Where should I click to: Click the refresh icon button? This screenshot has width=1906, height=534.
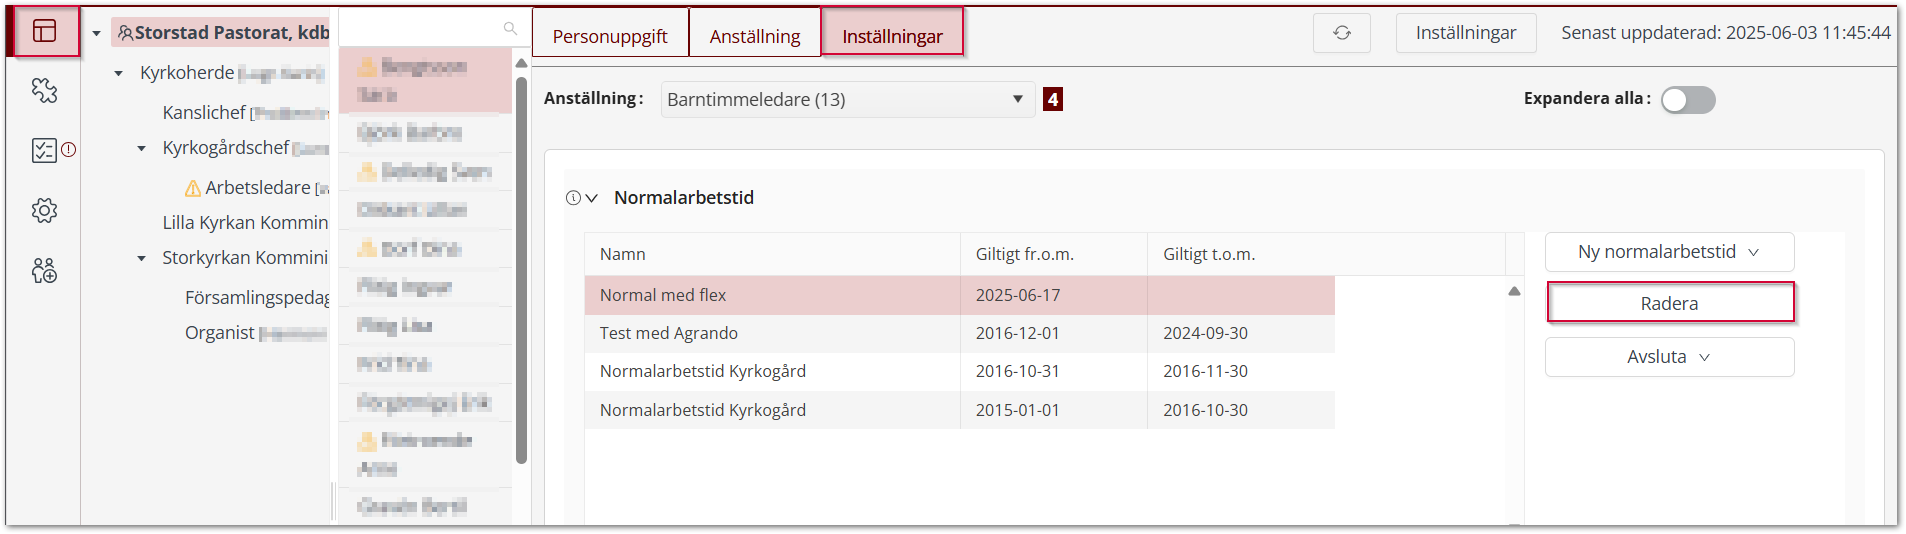pyautogui.click(x=1342, y=33)
